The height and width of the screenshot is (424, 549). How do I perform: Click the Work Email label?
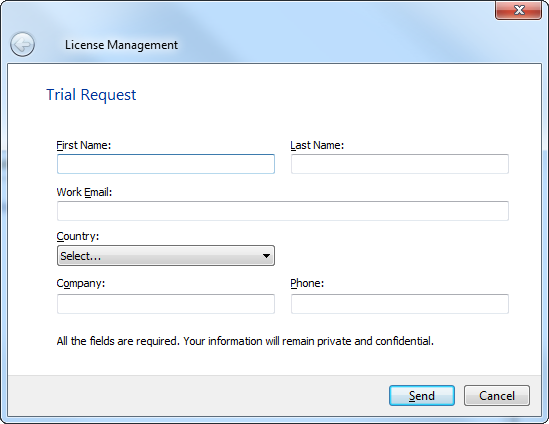(x=84, y=192)
